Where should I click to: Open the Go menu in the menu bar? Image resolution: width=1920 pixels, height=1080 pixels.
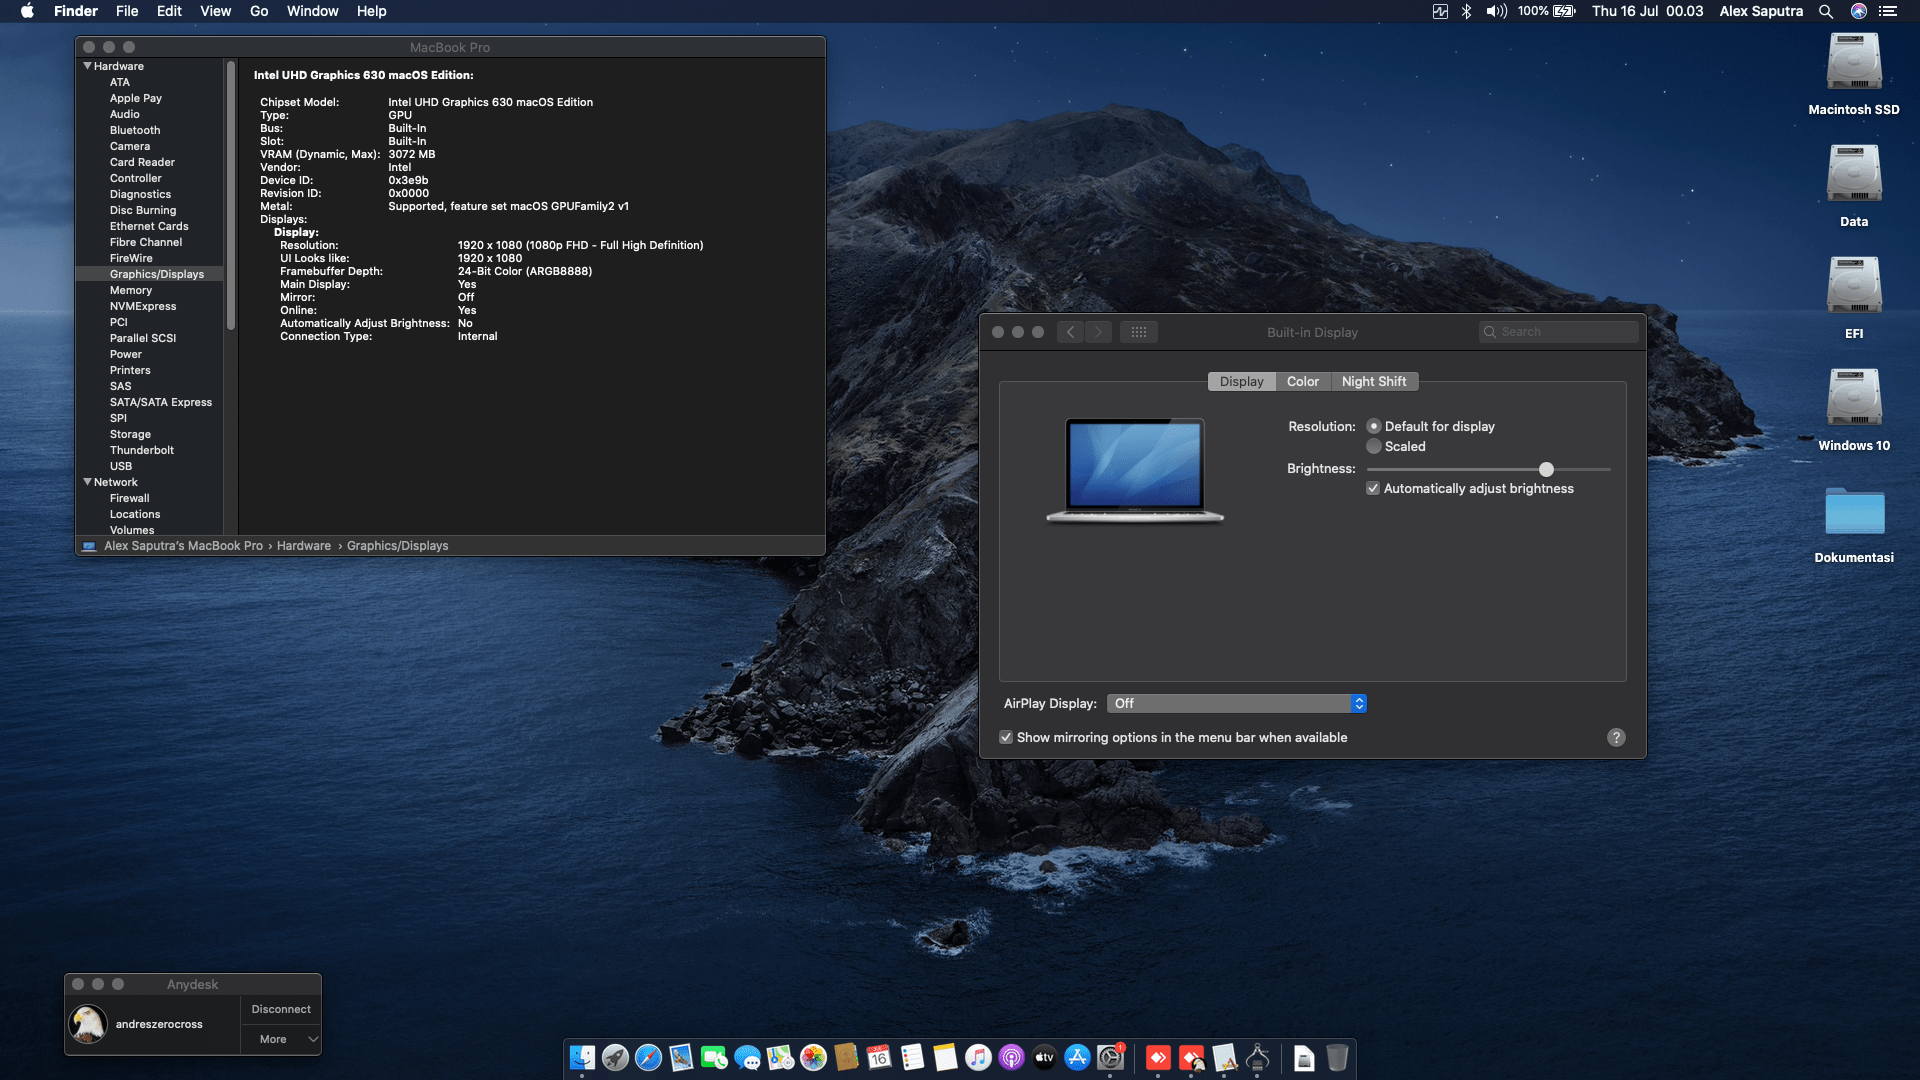[258, 11]
